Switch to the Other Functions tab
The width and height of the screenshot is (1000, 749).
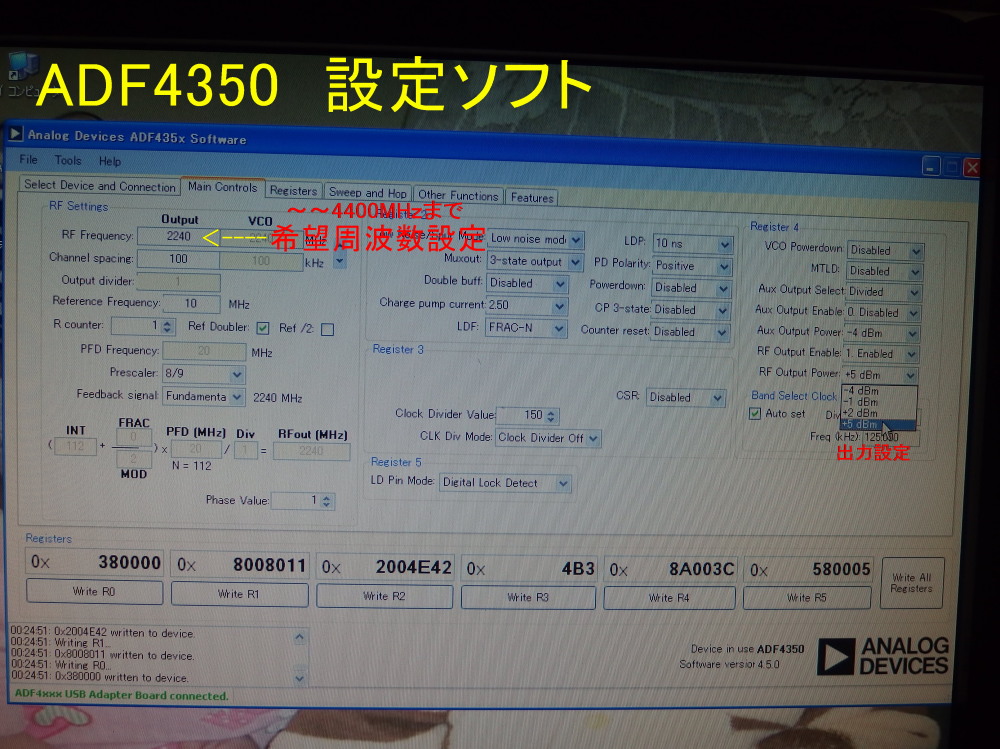[458, 196]
